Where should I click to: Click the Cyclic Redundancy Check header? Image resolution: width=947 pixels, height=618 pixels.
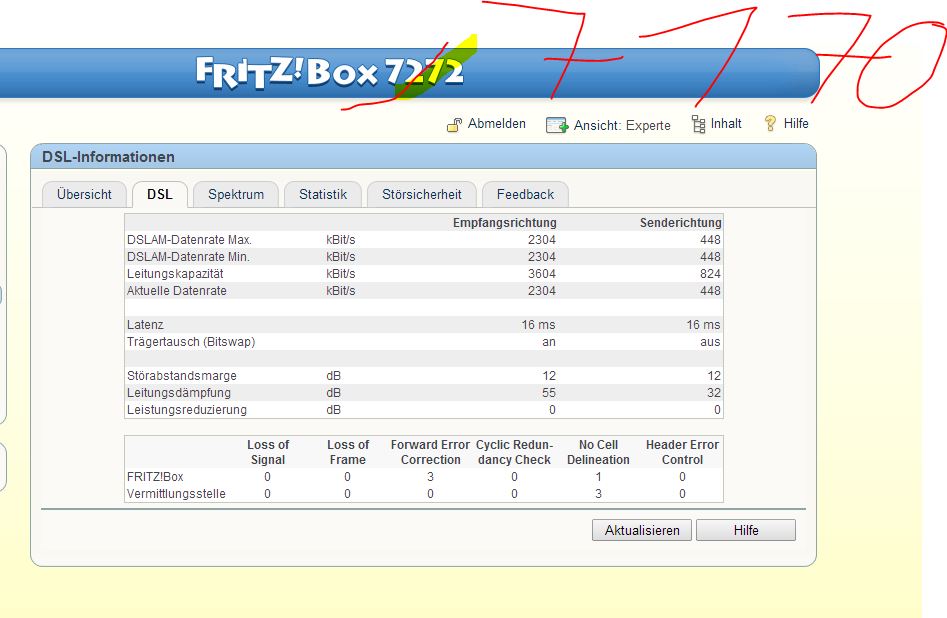click(514, 452)
